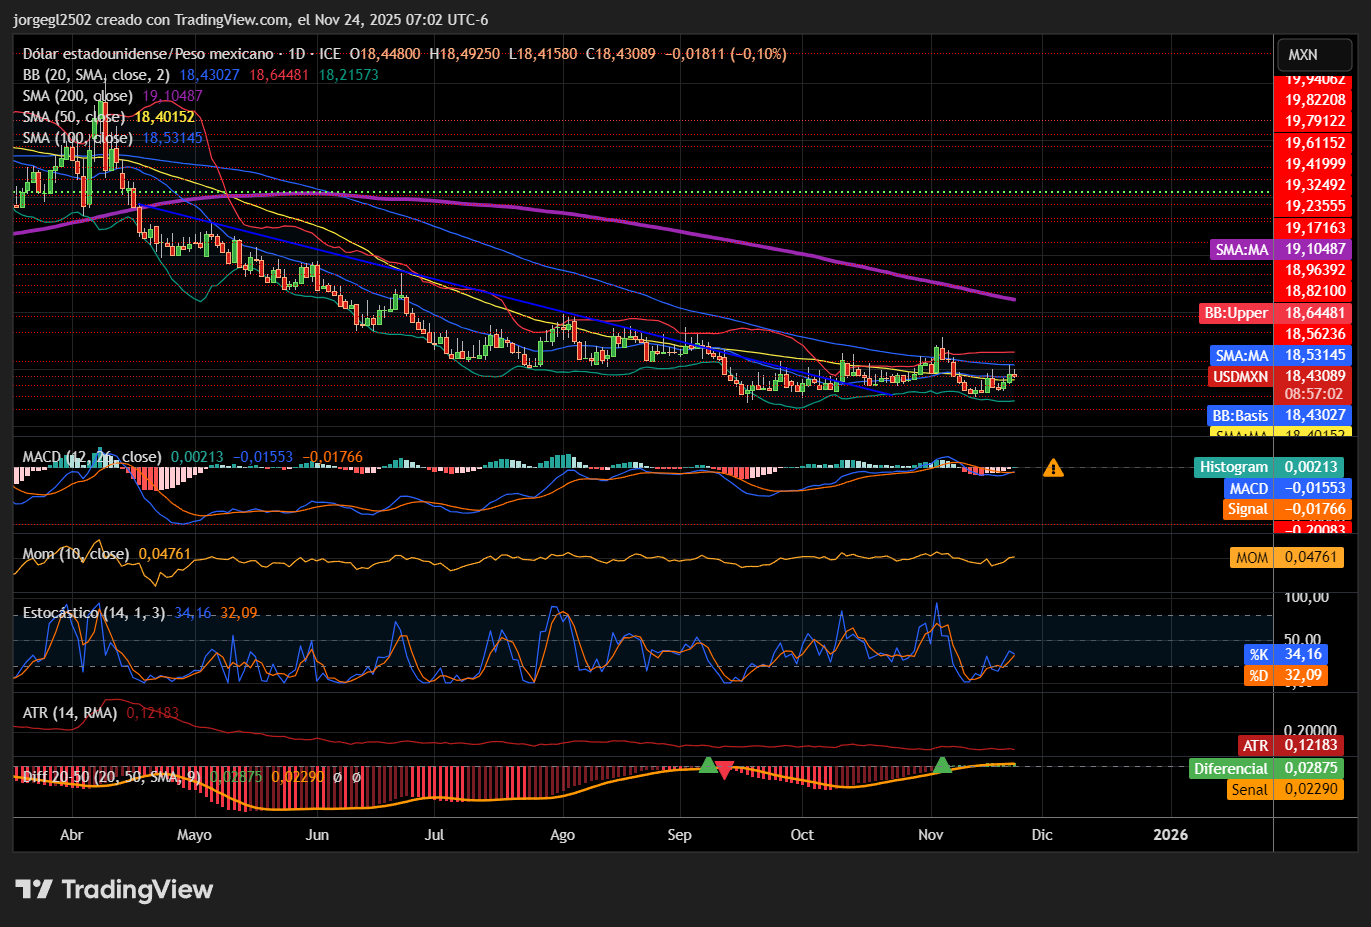1371x927 pixels.
Task: Click the MACD indicator legend label
Action: point(92,457)
